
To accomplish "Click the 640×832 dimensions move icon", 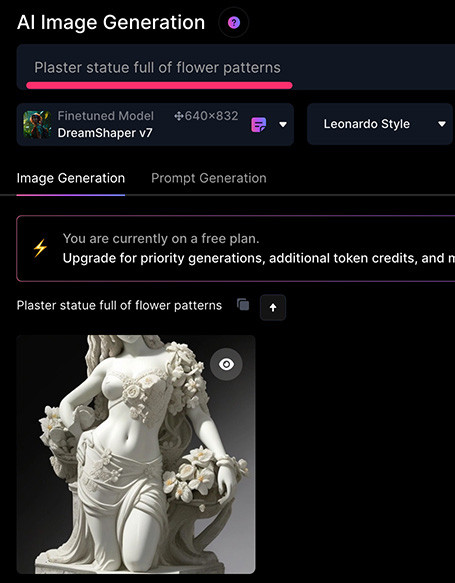I will coord(178,116).
